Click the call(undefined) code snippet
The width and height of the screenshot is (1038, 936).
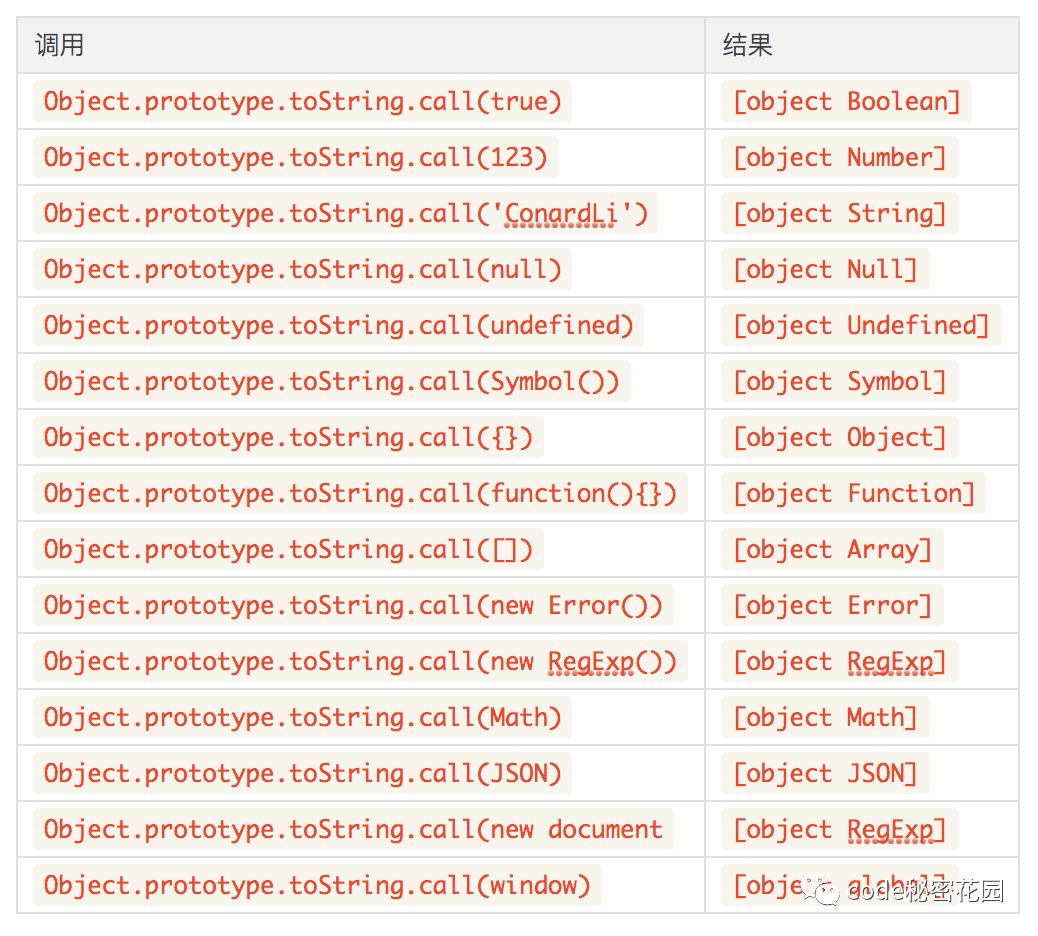click(x=338, y=325)
